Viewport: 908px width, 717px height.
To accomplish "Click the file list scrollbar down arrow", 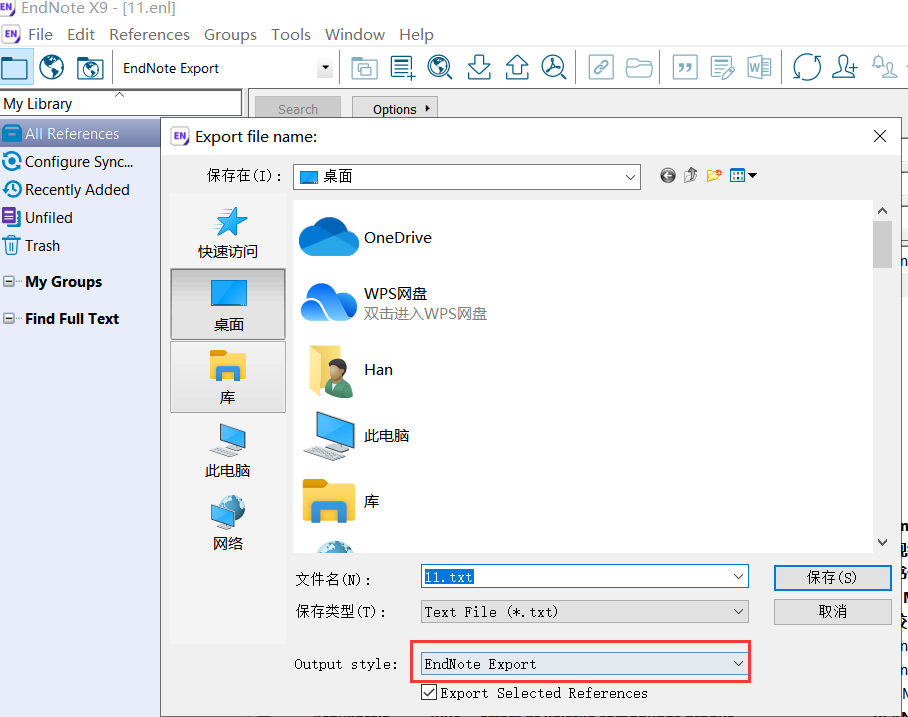I will tap(882, 542).
